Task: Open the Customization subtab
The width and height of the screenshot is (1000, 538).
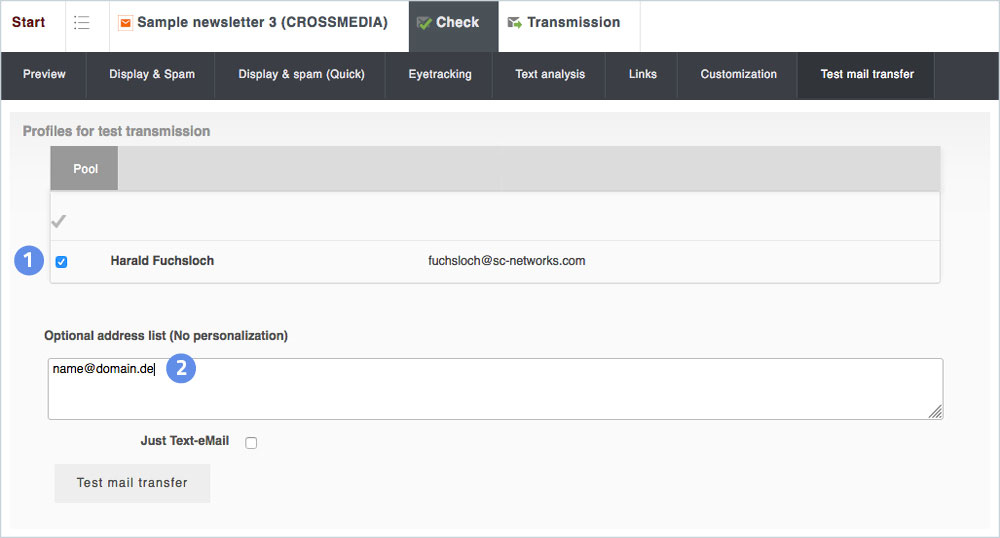Action: [x=739, y=75]
